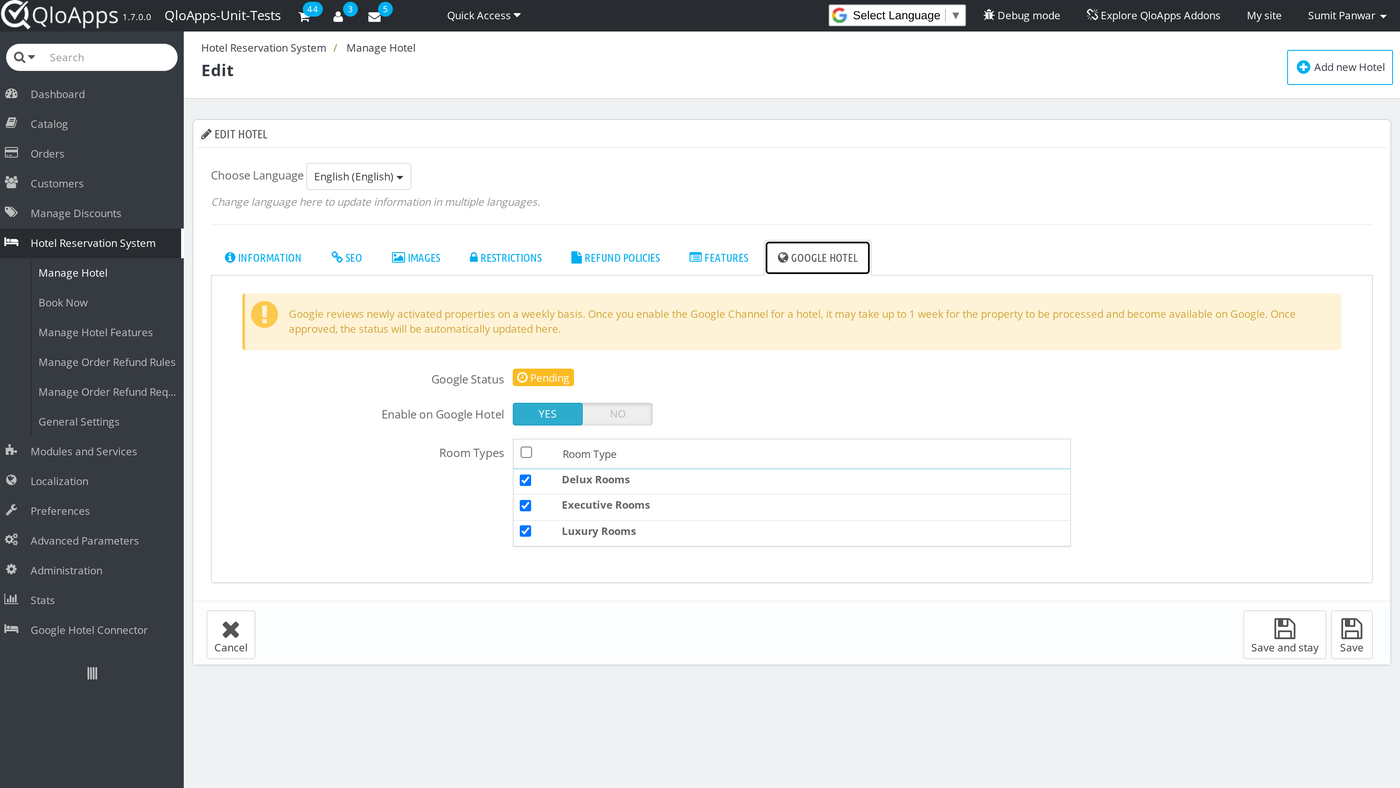Click the Pending Google Status badge

click(543, 378)
